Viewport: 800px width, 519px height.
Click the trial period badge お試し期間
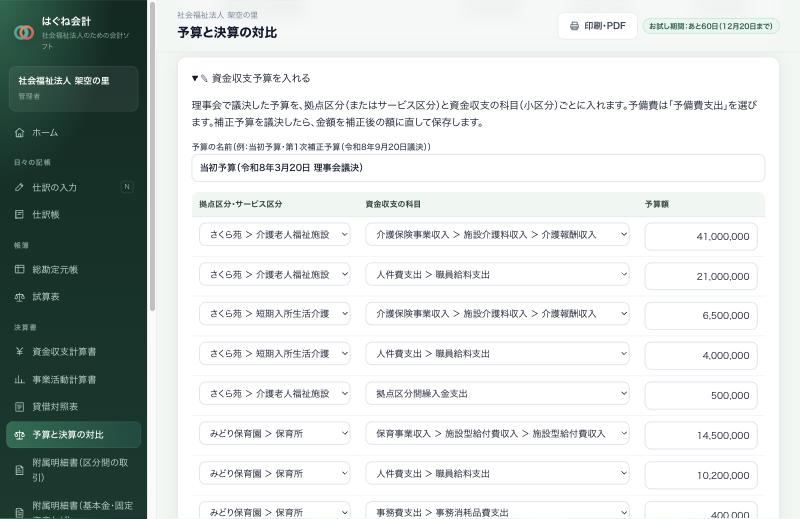point(711,26)
